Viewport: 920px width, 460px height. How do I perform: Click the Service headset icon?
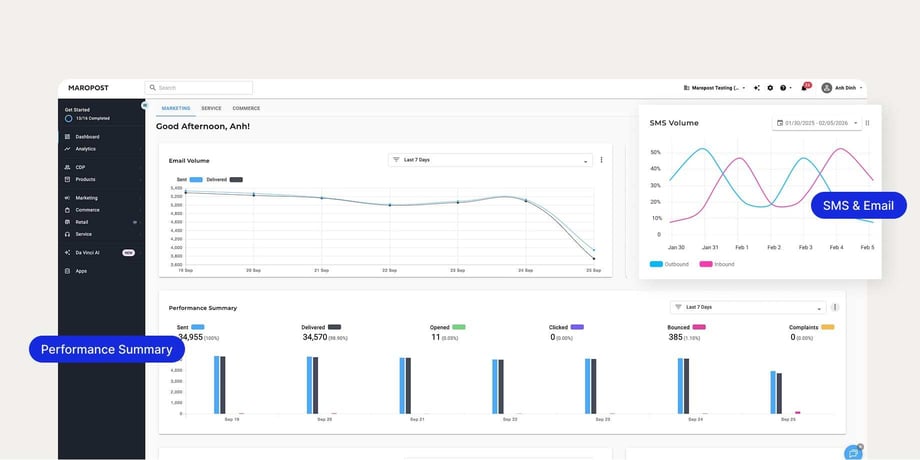tap(67, 234)
